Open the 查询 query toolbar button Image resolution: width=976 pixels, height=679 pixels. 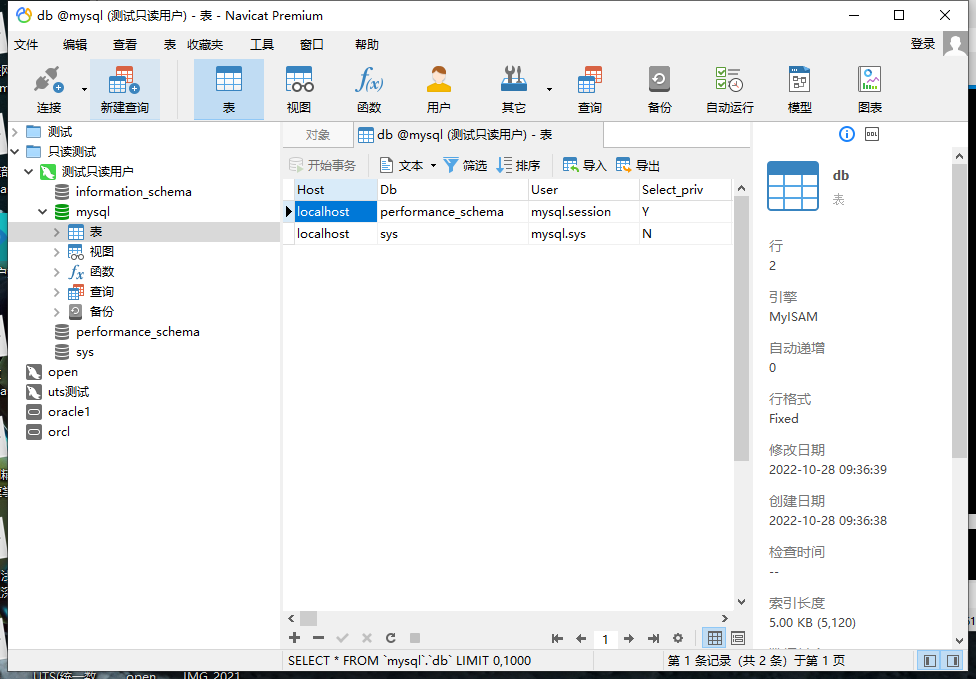589,90
